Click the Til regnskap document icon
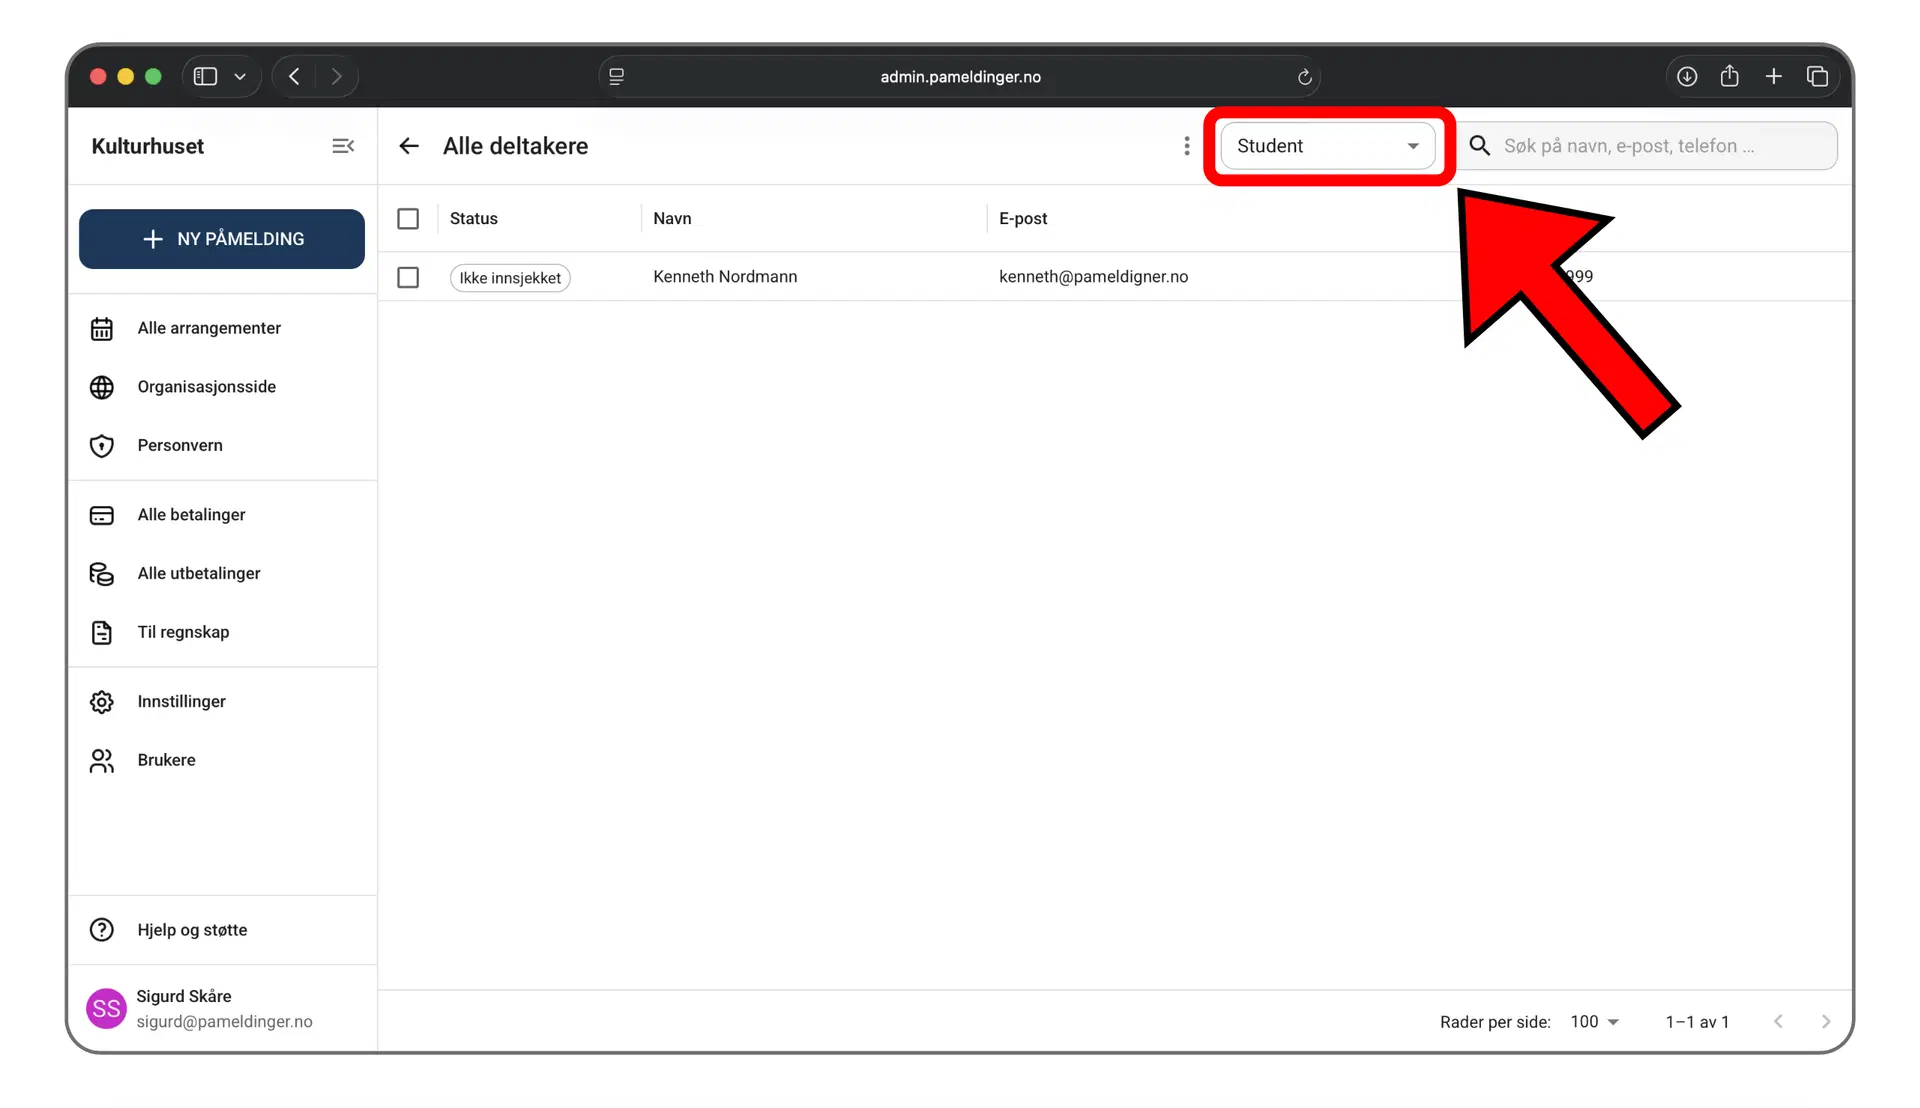This screenshot has width=1920, height=1108. (x=102, y=633)
